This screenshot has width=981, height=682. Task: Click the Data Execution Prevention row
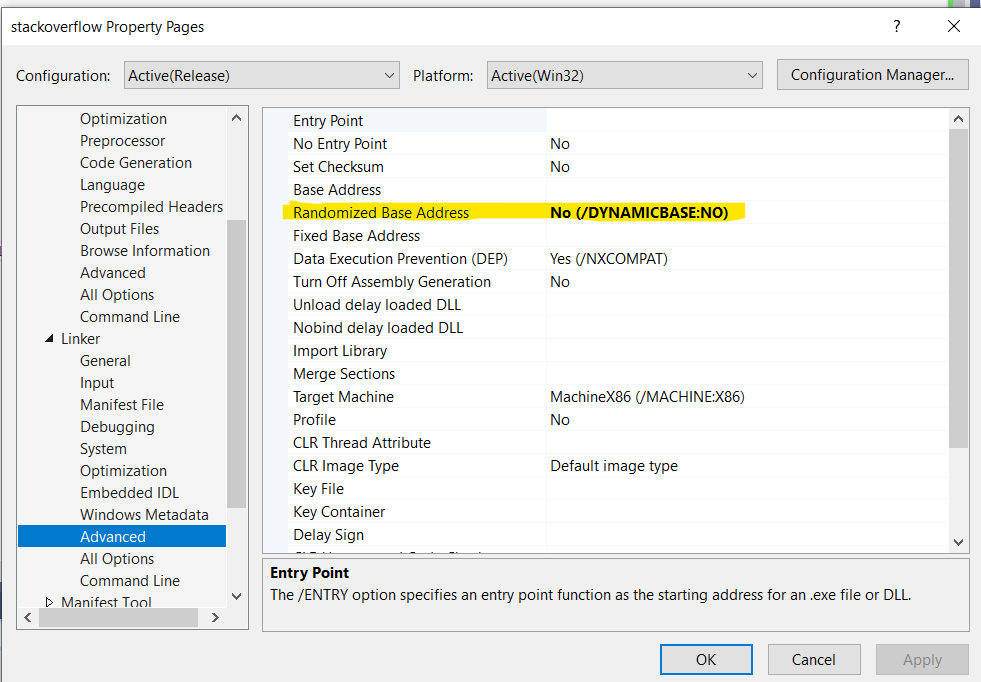[400, 259]
